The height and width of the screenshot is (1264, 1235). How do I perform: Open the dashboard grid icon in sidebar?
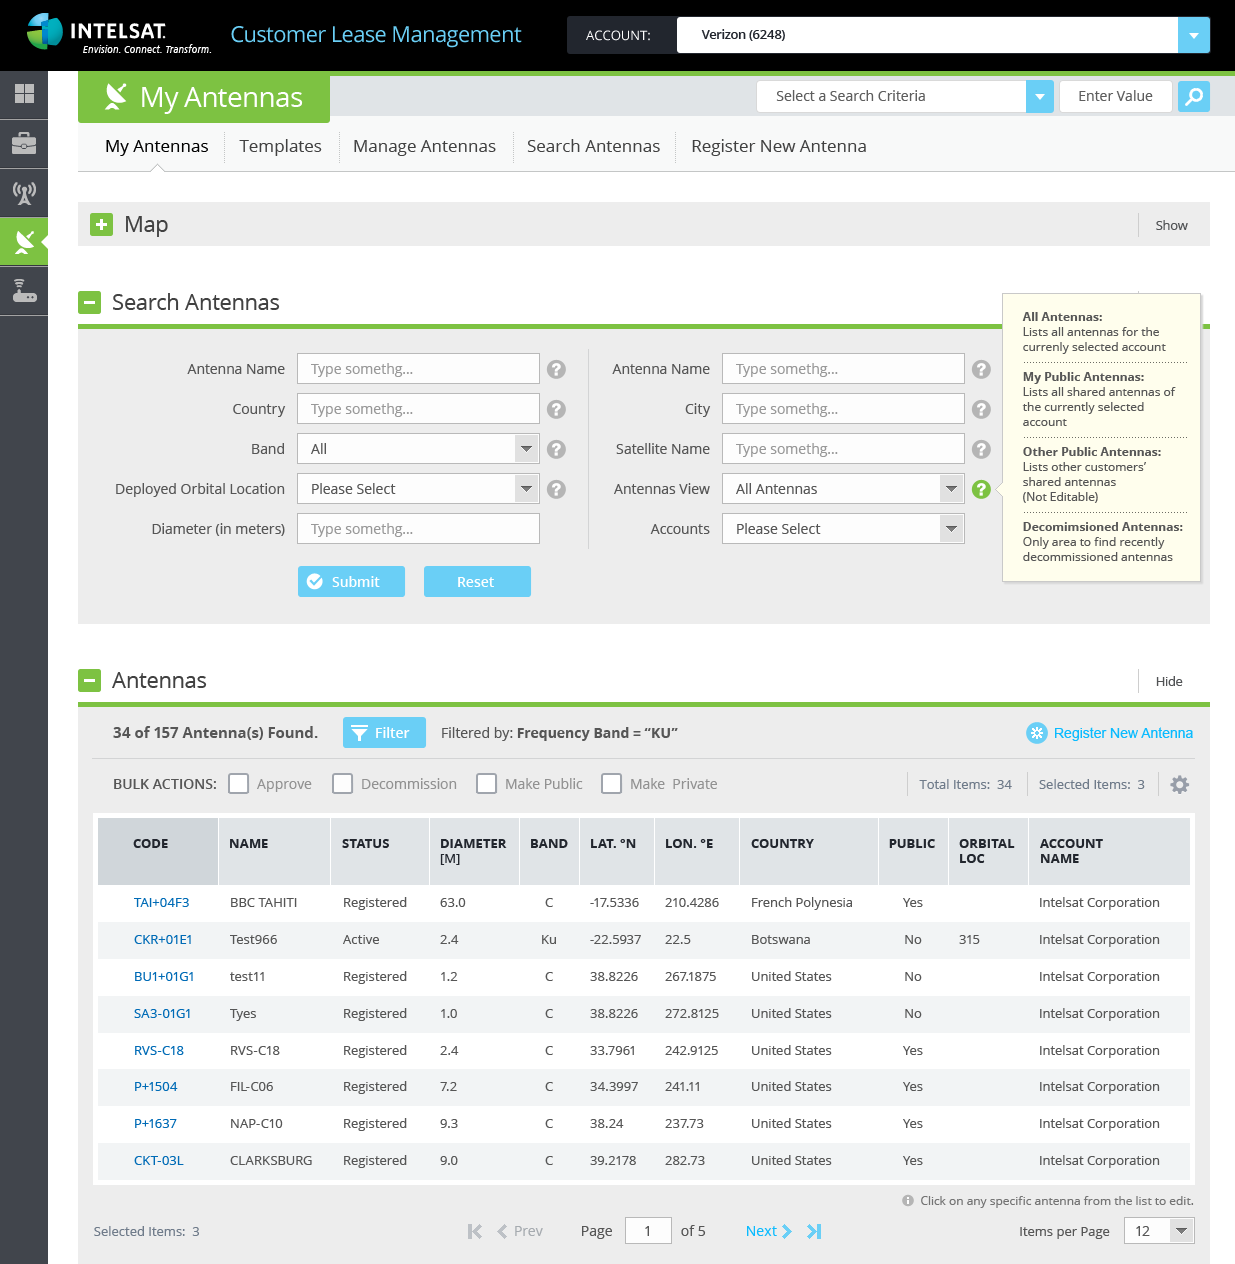click(24, 94)
